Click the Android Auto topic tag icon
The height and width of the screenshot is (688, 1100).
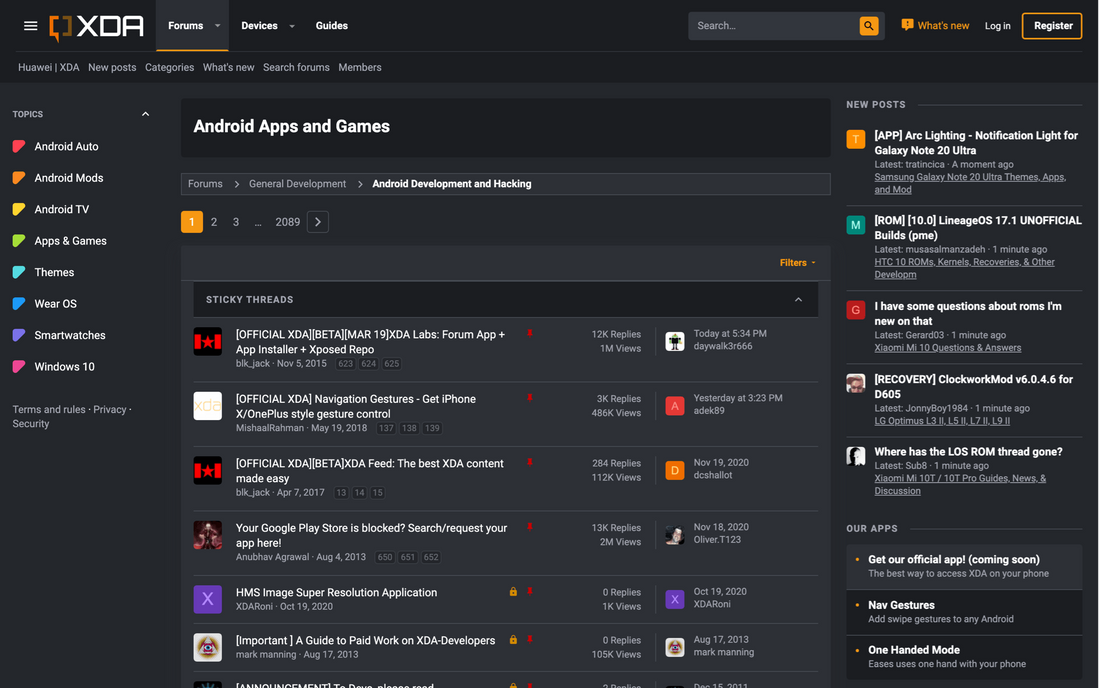(19, 146)
